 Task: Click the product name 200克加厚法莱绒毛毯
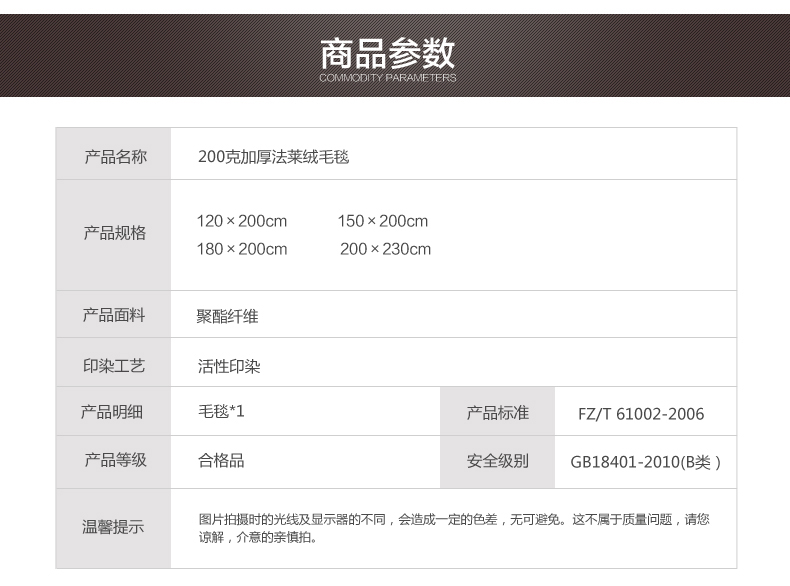pyautogui.click(x=273, y=157)
